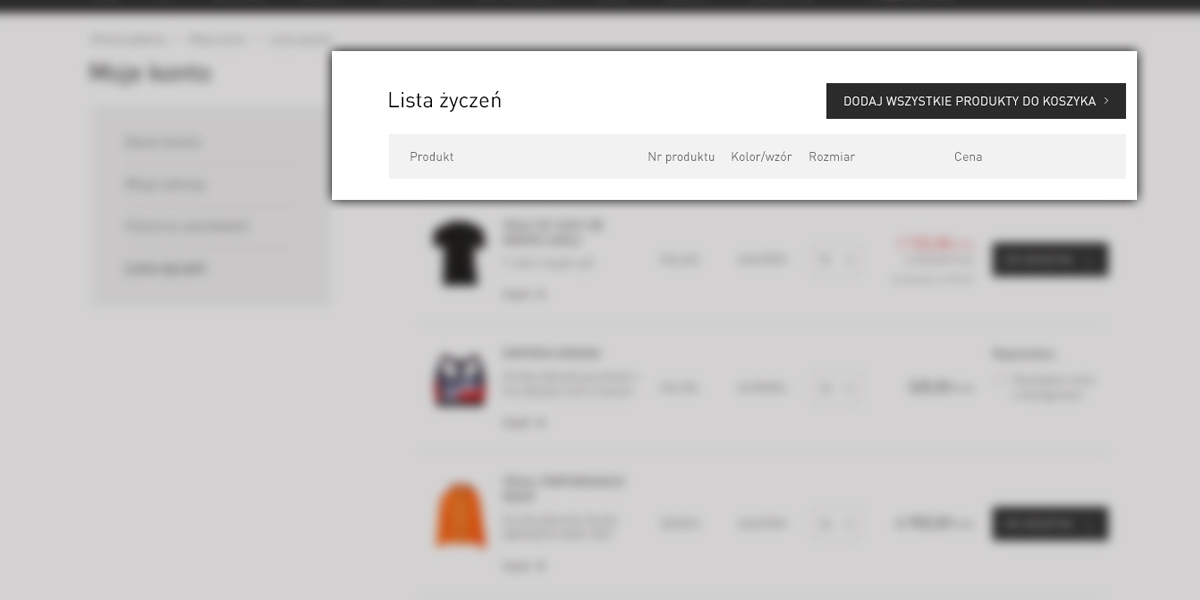
Task: Click the black t-shirt product title
Action: pos(552,233)
